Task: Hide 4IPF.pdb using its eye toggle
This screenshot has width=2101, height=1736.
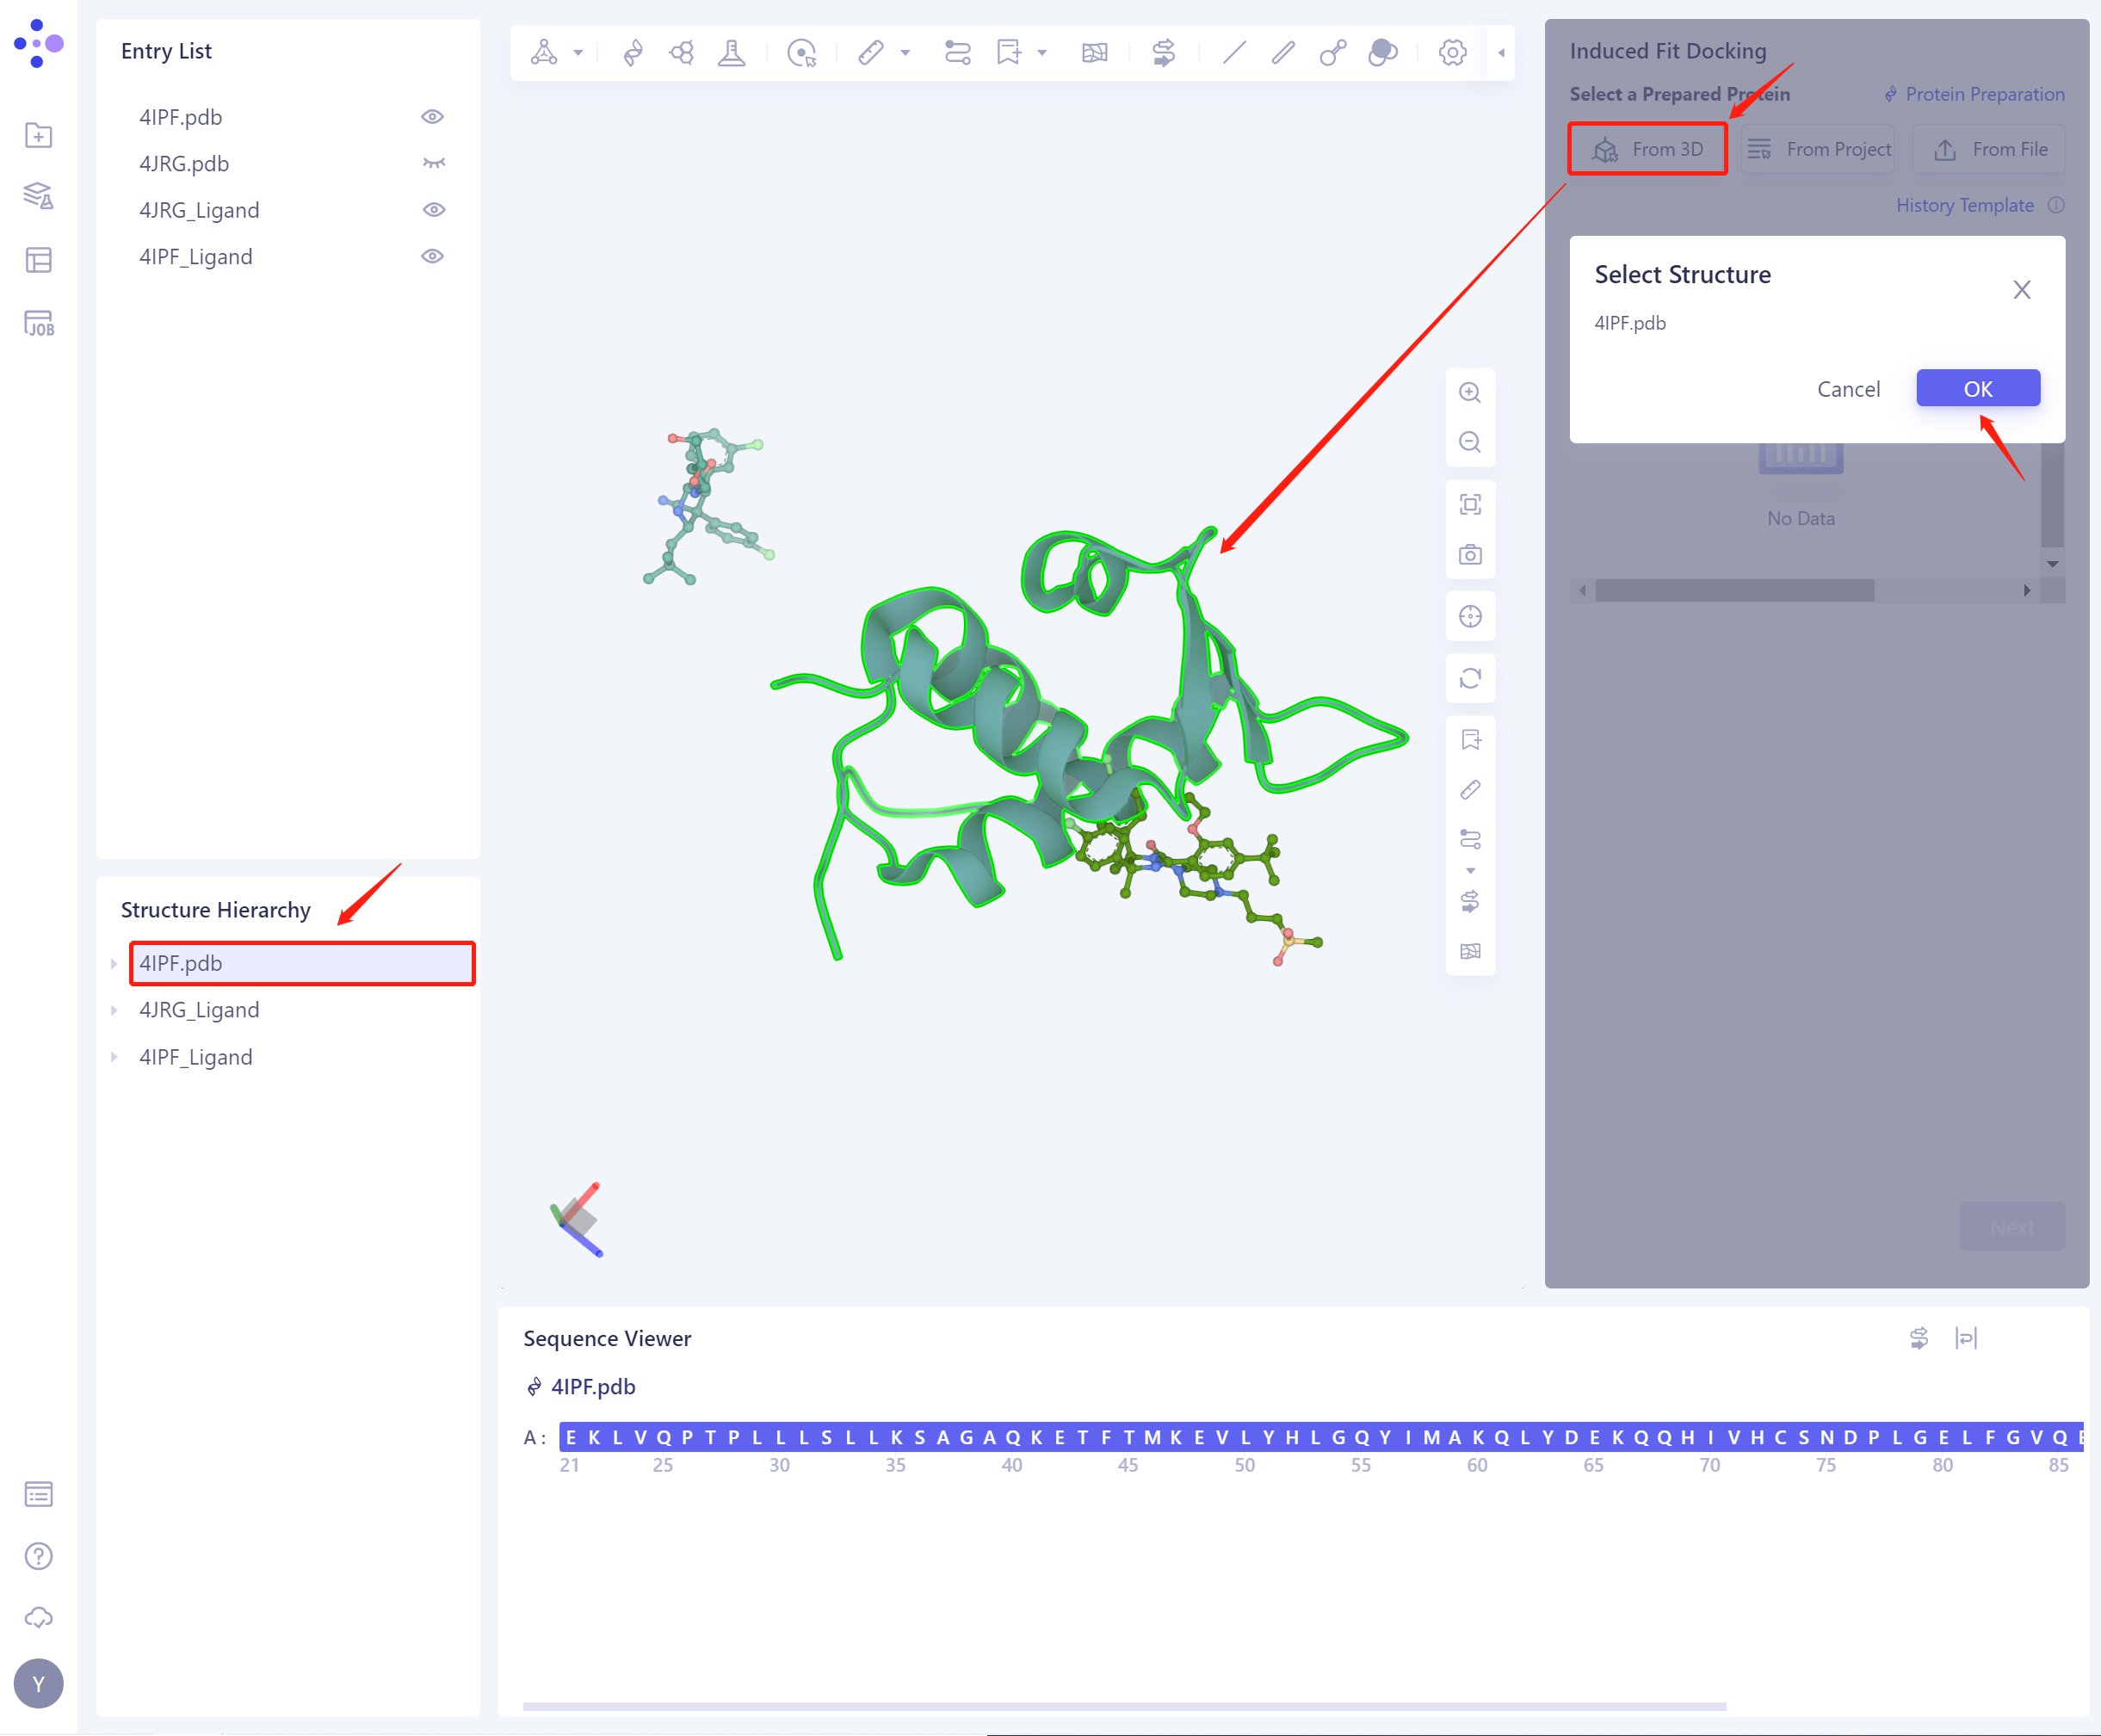Action: (432, 116)
